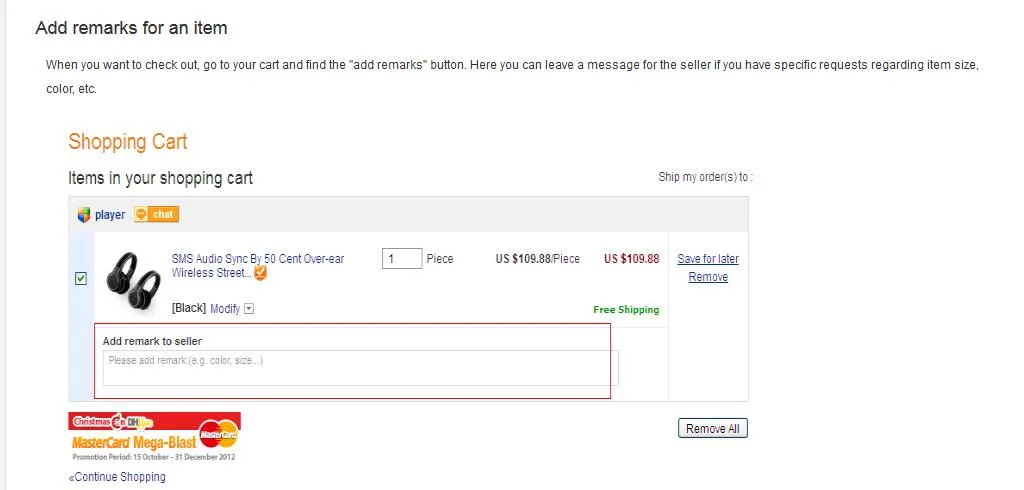The width and height of the screenshot is (1024, 490).
Task: Click the seller shield icon beside player
Action: [83, 215]
